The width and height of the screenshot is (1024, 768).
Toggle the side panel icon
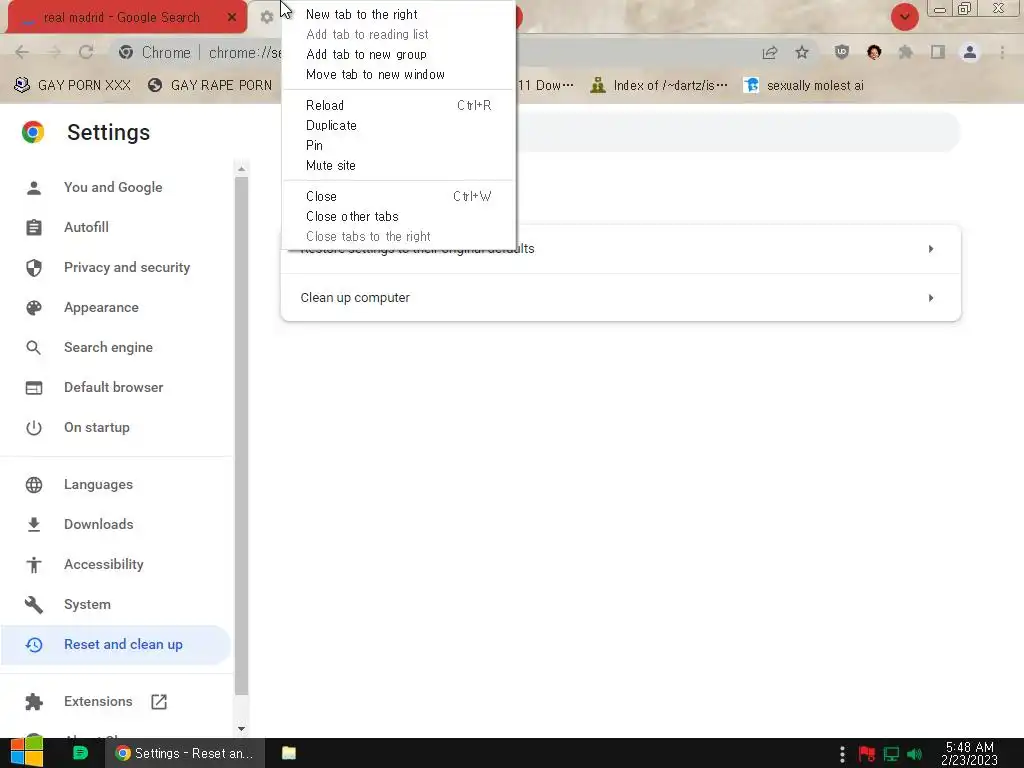pos(938,52)
